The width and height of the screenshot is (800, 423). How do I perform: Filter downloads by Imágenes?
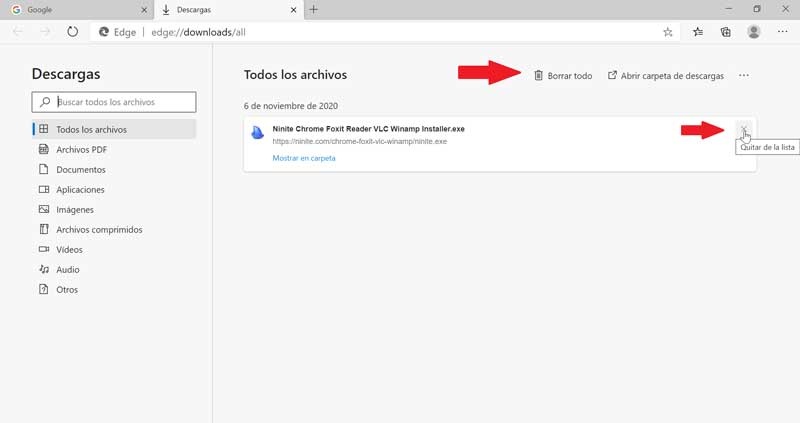tap(114, 209)
